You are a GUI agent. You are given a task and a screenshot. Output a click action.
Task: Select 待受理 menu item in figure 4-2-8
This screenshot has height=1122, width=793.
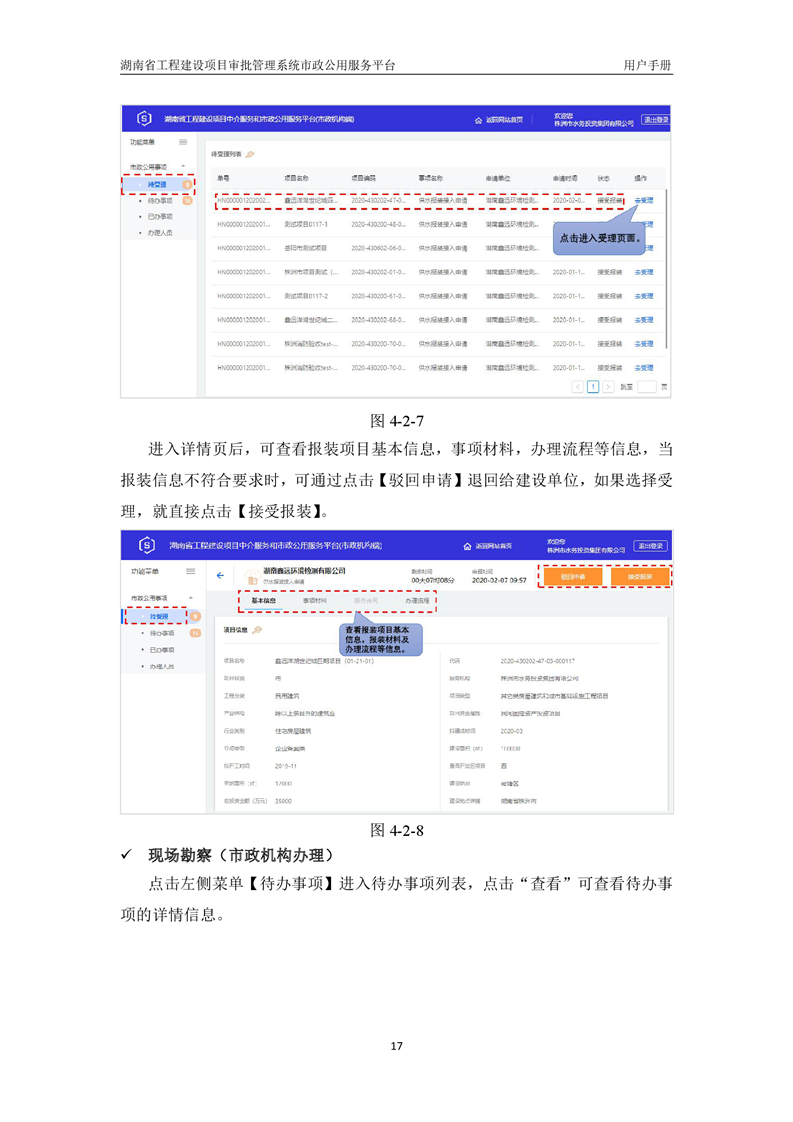(159, 616)
